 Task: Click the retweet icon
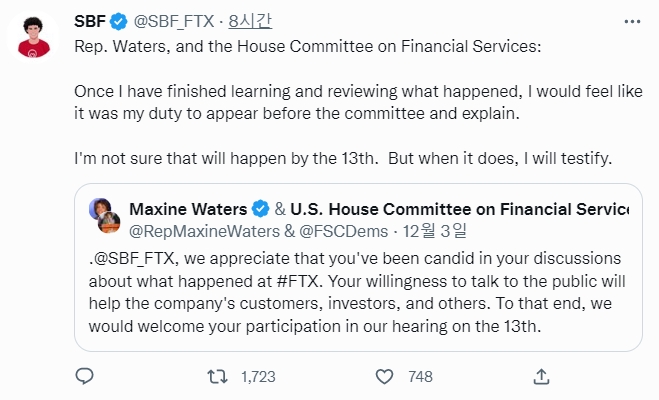(215, 376)
